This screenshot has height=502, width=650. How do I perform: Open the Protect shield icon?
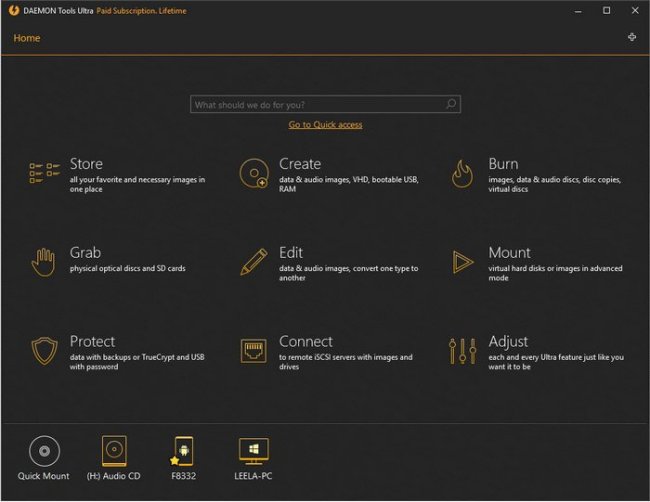pos(44,351)
